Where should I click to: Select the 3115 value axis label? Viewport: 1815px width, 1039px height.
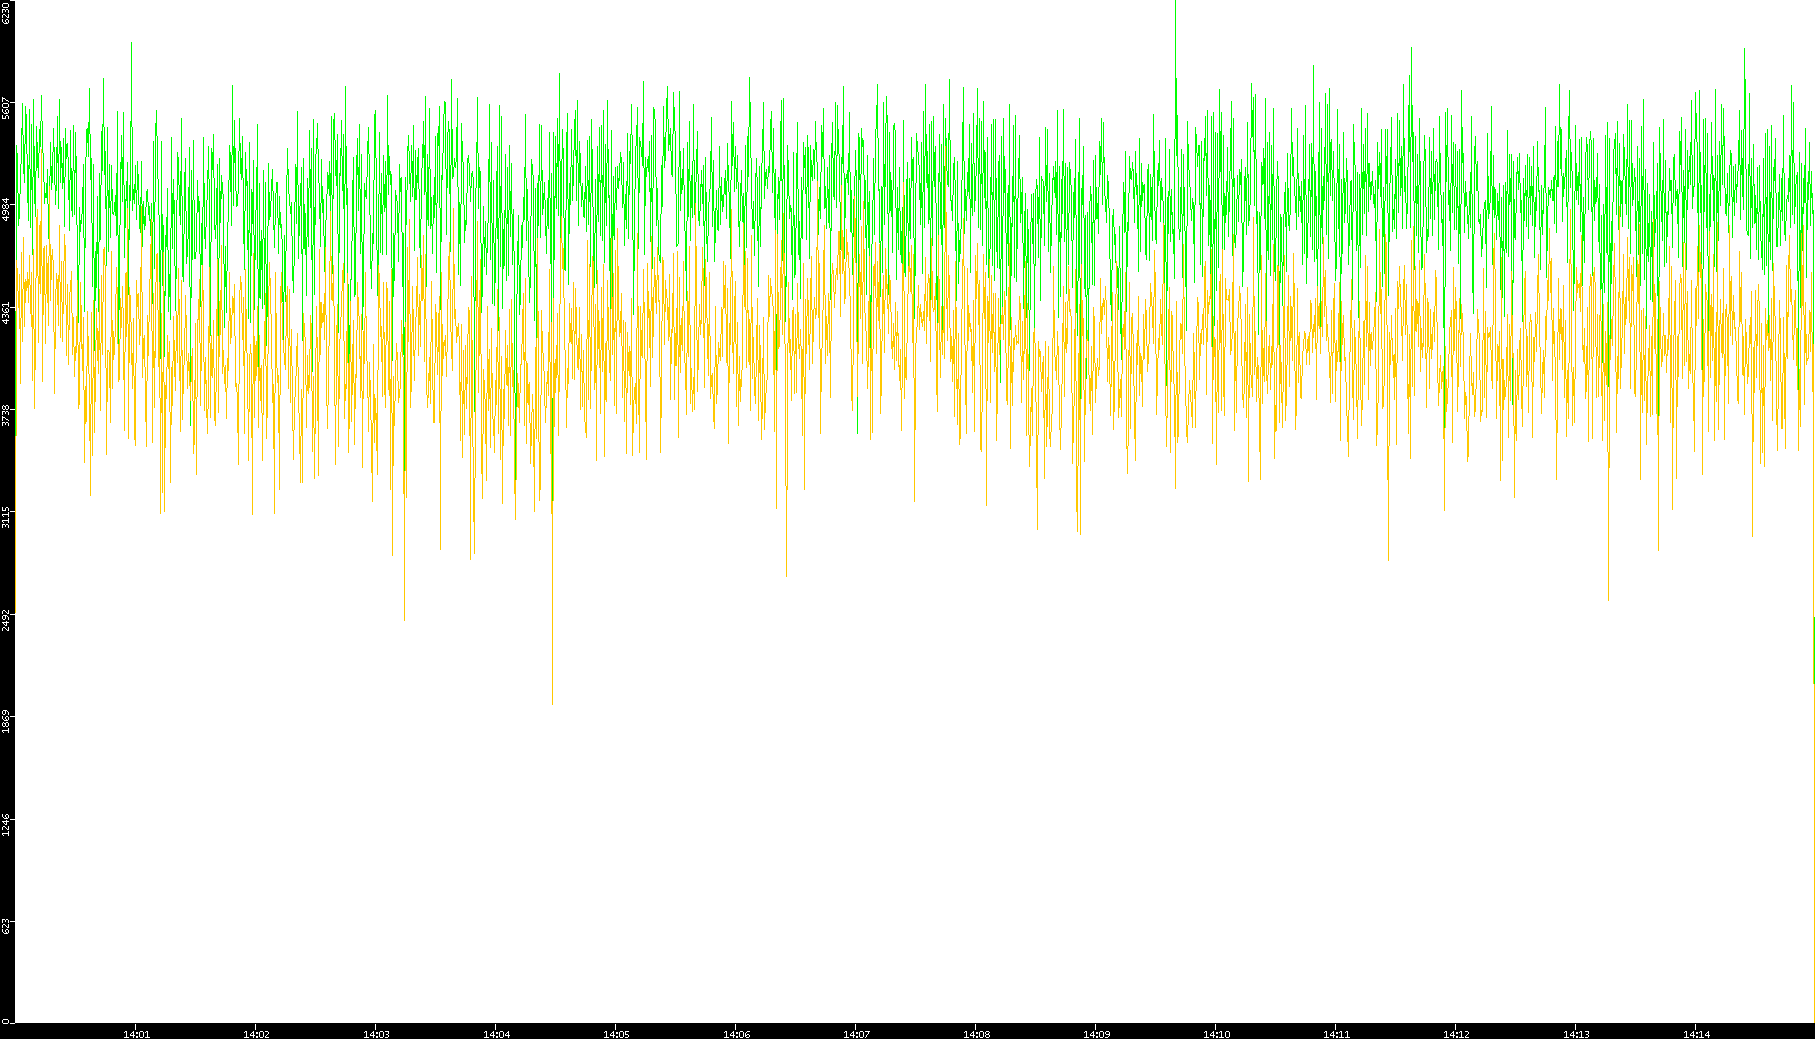[x=7, y=518]
